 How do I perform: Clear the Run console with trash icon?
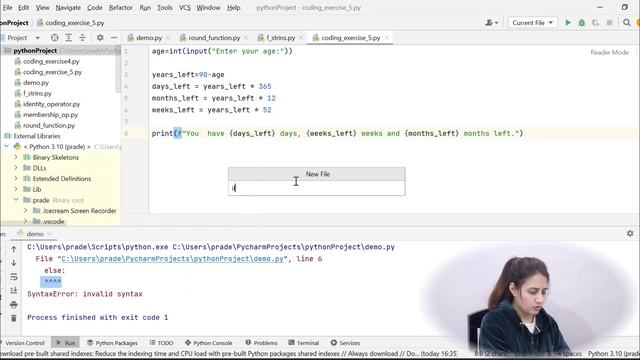(13, 318)
